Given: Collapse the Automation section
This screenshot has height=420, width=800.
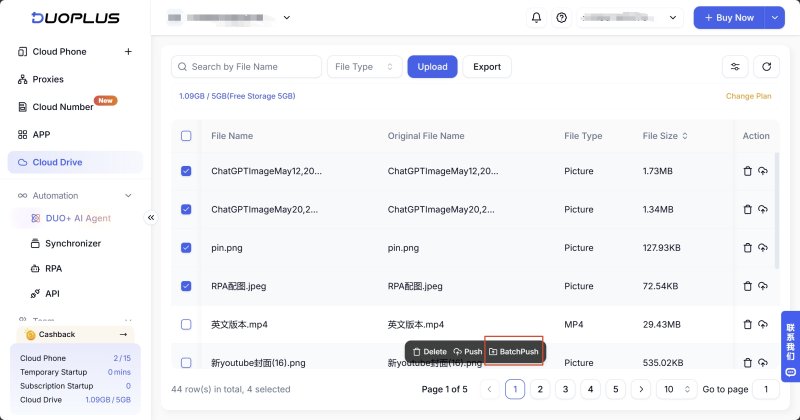Looking at the screenshot, I should coord(128,195).
